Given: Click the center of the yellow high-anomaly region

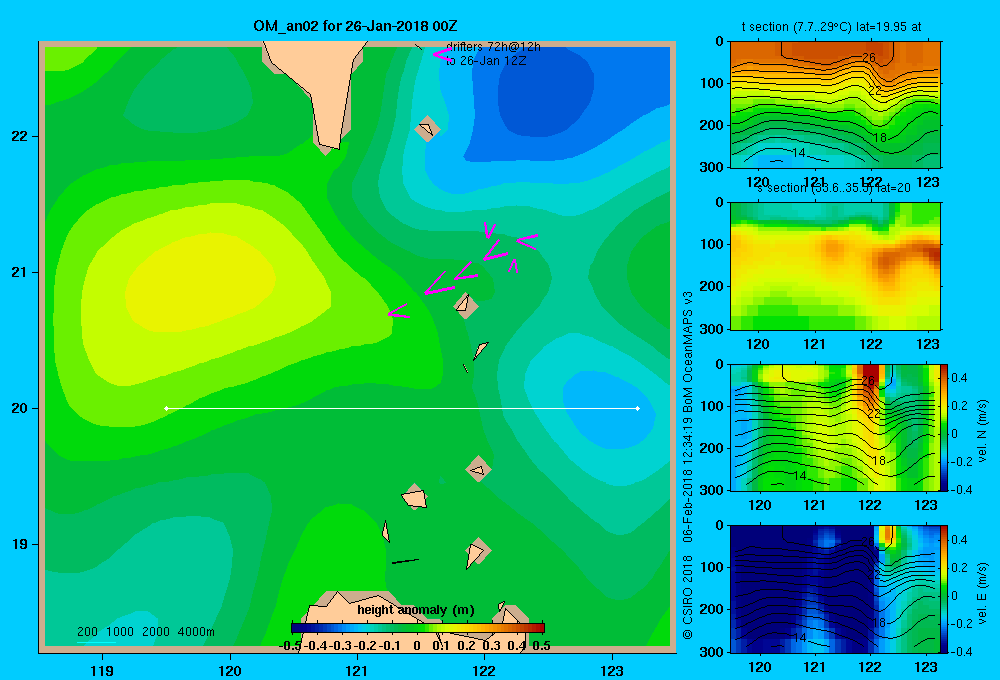Looking at the screenshot, I should (198, 284).
